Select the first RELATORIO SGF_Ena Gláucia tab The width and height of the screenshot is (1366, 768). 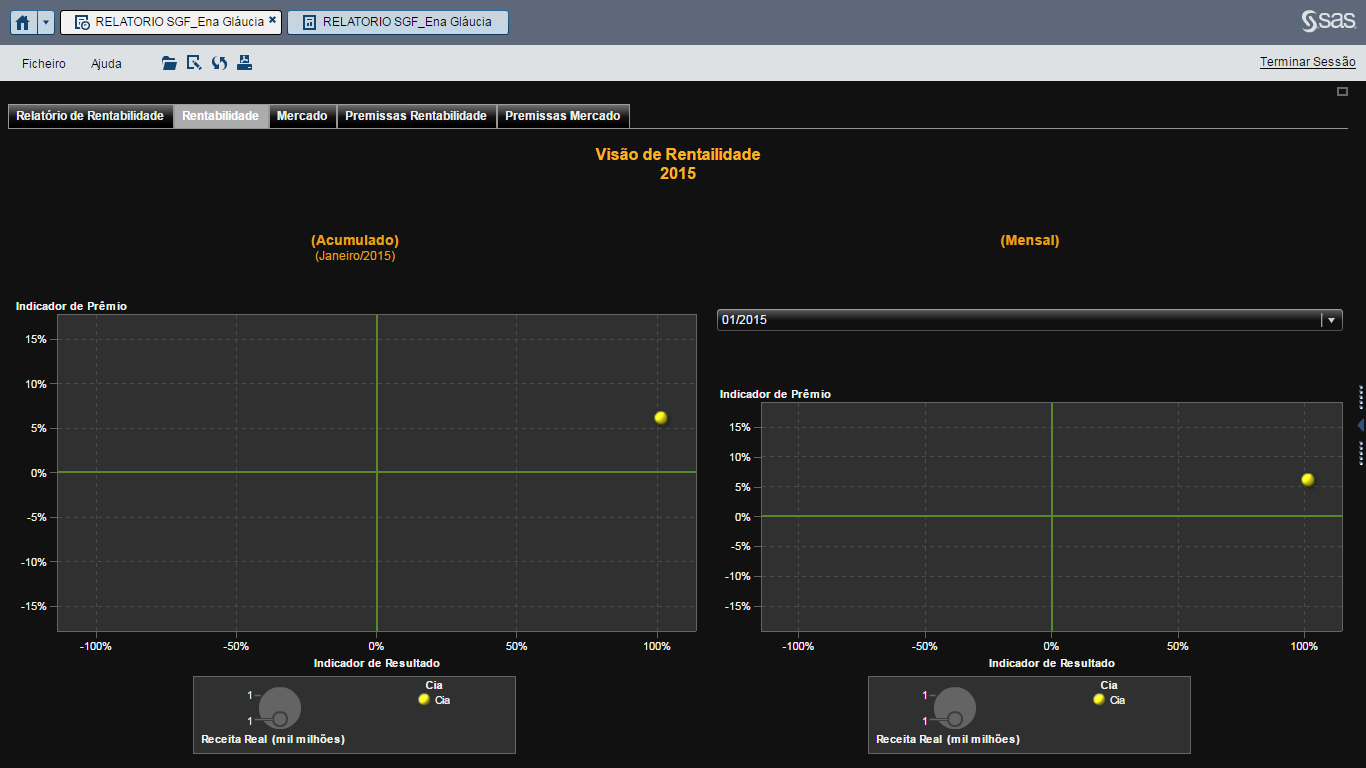(x=170, y=22)
